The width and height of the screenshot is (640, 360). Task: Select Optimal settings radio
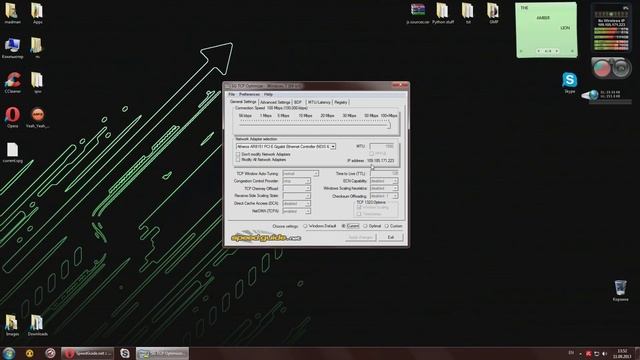[x=365, y=226]
